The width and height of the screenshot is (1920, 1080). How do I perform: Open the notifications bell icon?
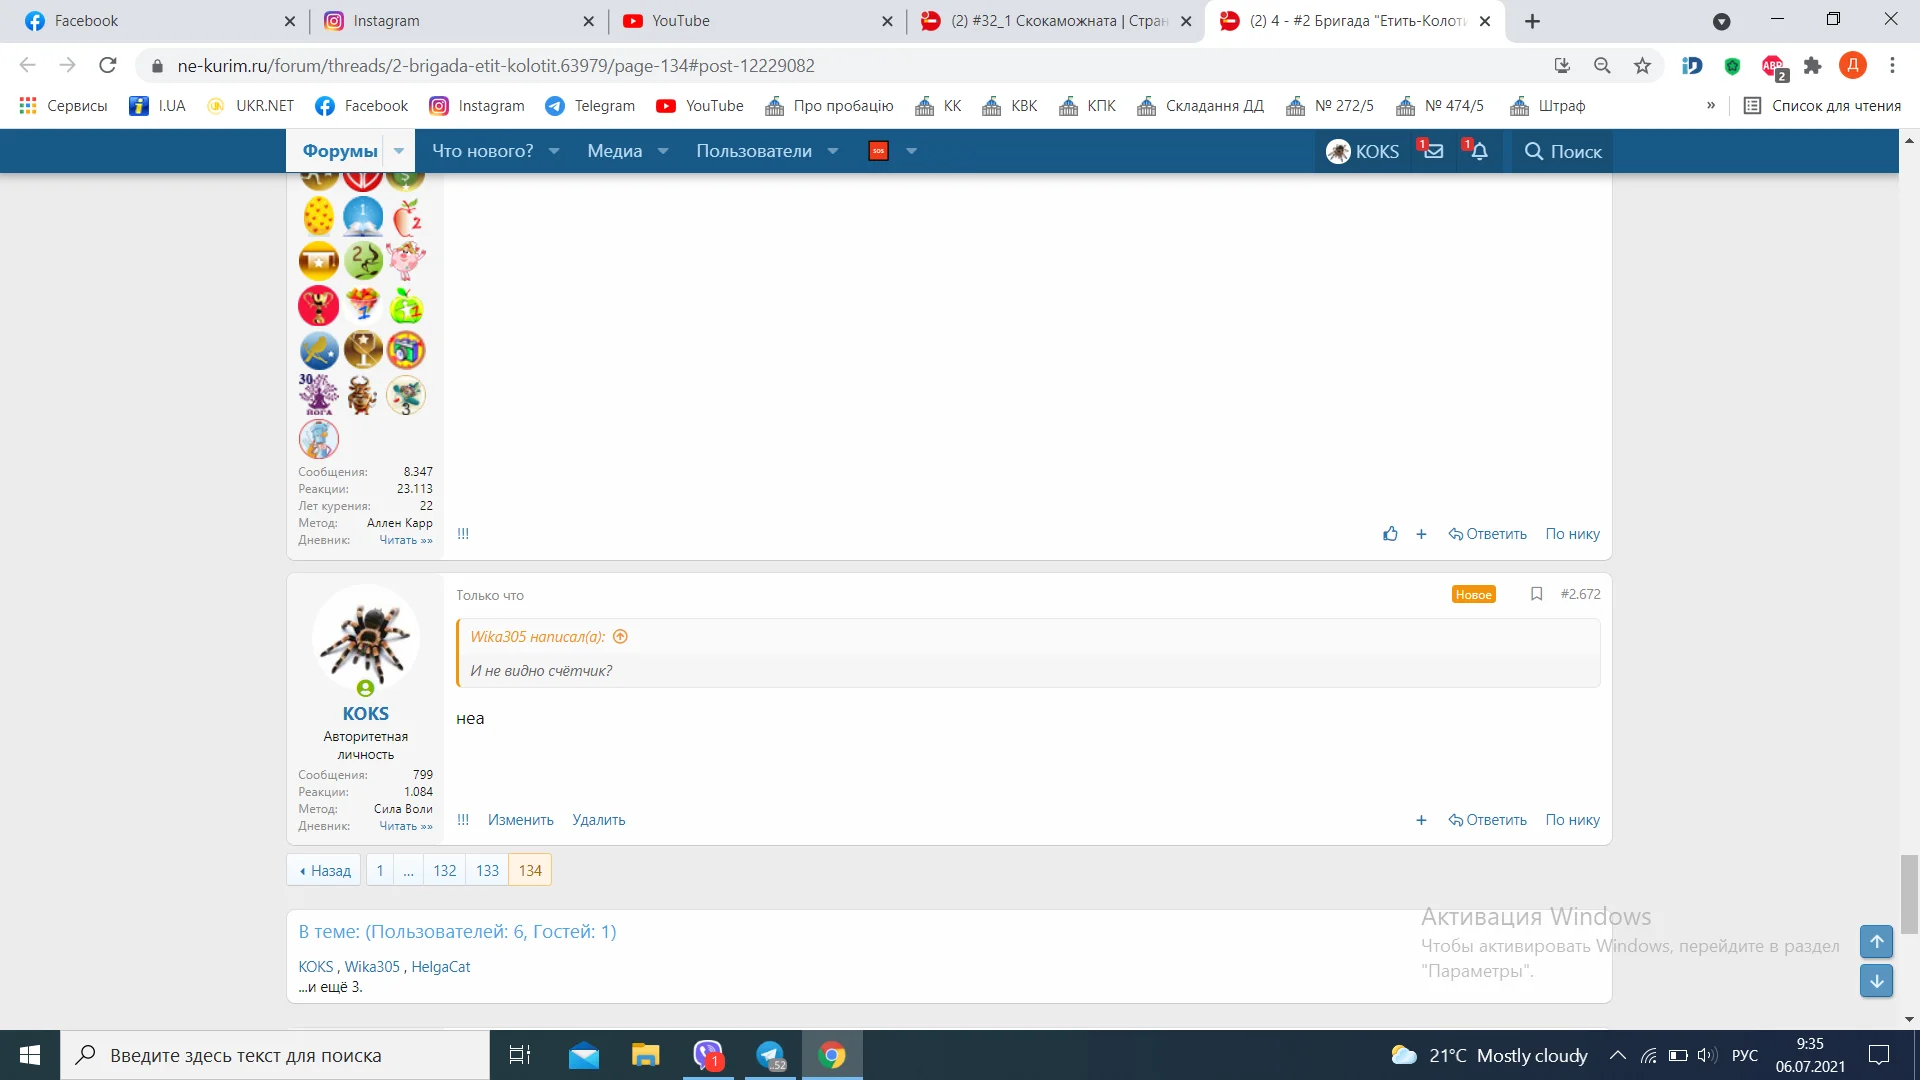click(x=1479, y=151)
